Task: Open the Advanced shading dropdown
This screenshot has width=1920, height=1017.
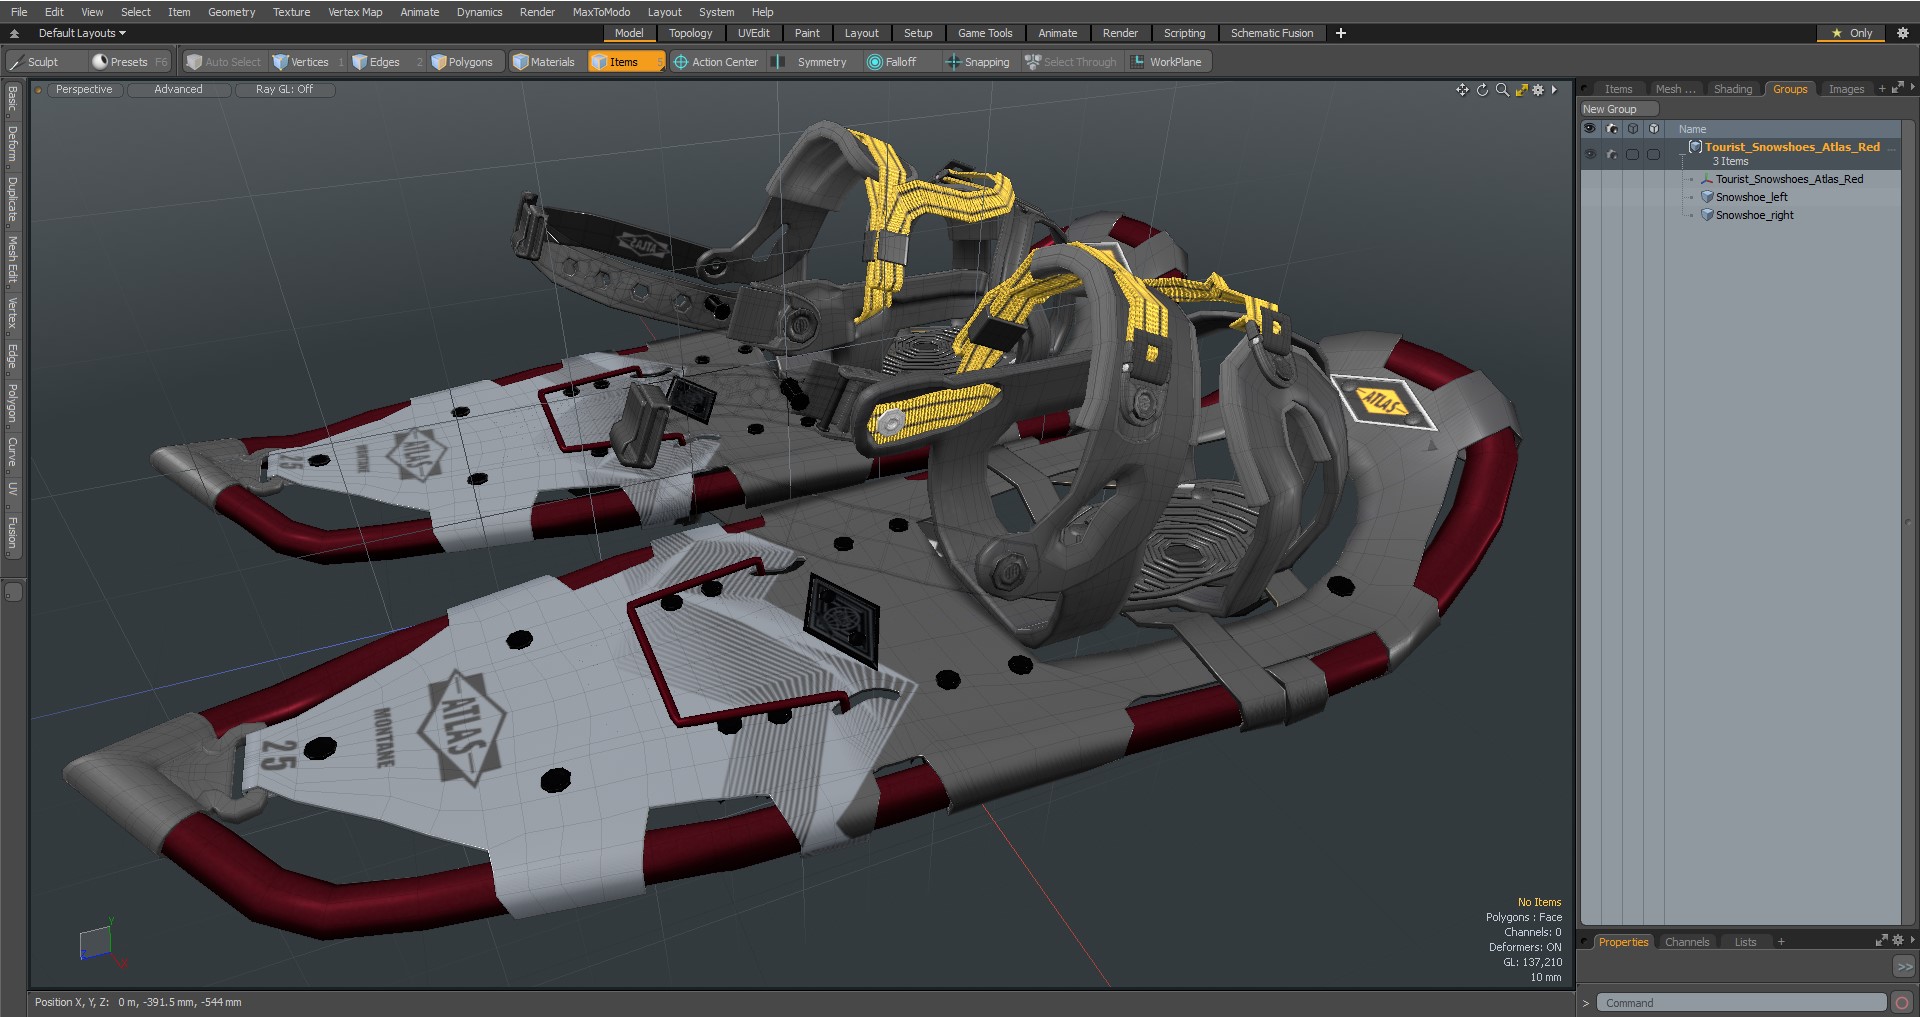Action: [x=178, y=89]
